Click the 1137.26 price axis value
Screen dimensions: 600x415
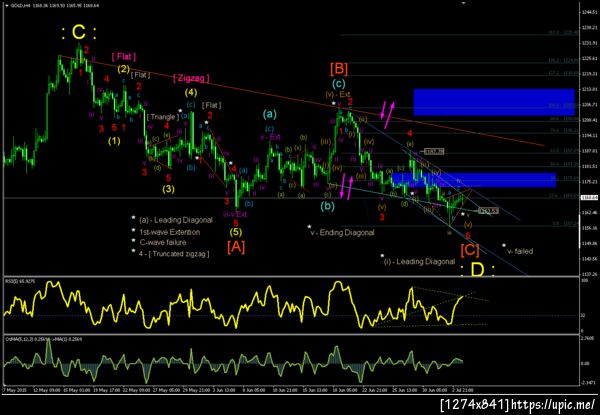point(590,274)
